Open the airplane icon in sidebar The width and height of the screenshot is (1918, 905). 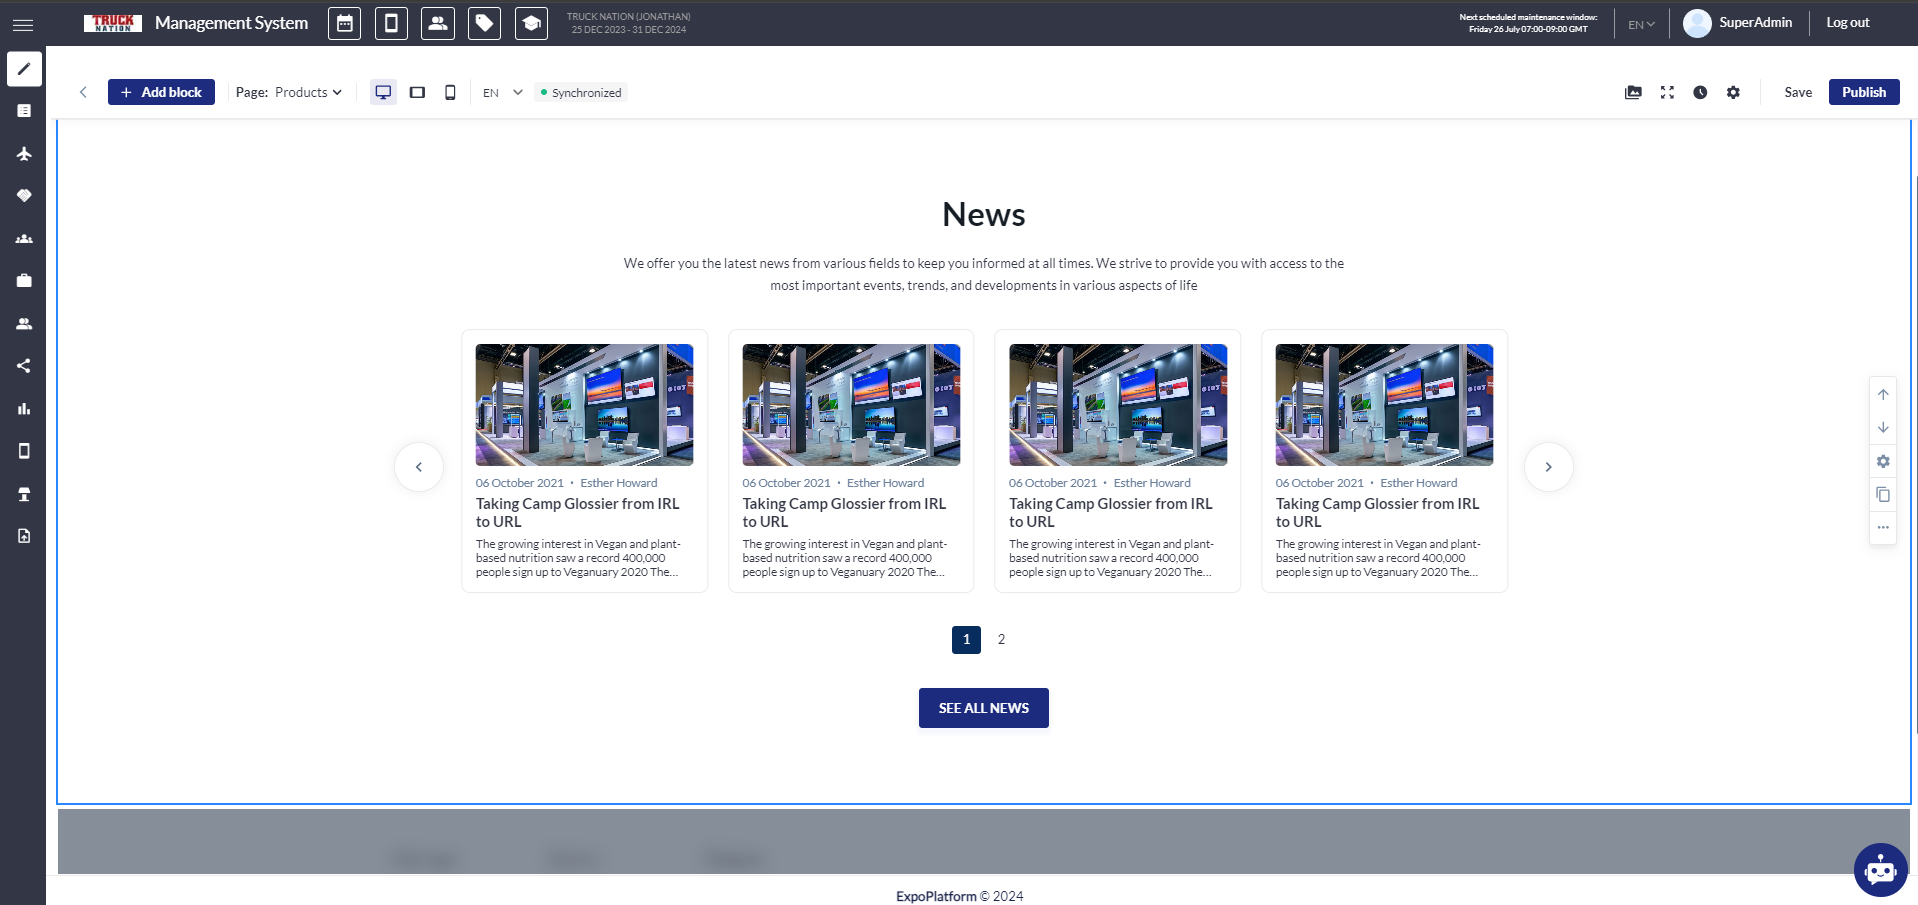(x=24, y=153)
